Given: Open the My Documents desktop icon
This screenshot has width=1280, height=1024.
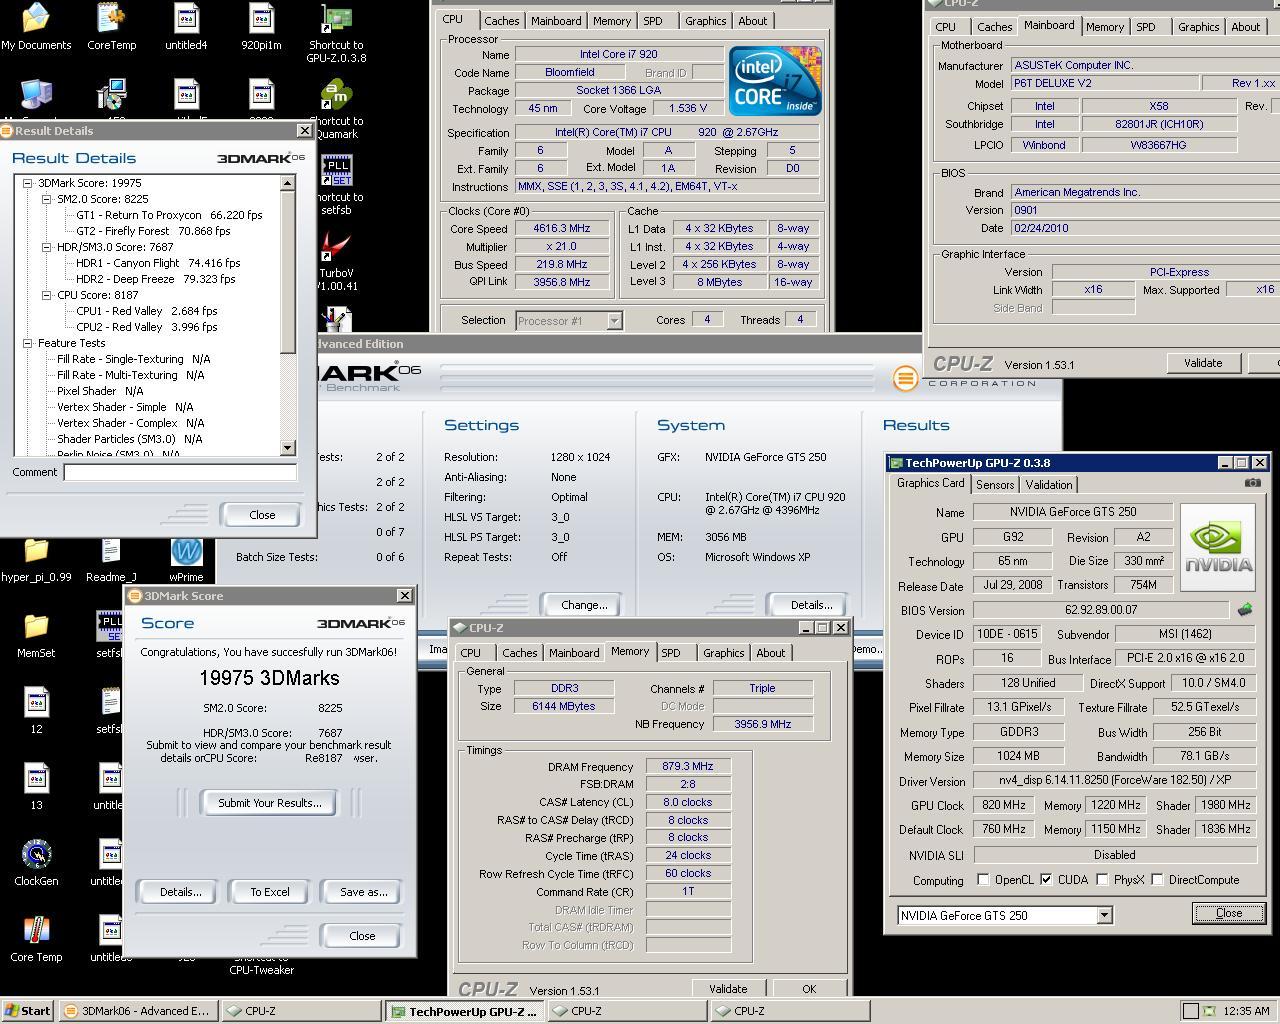Looking at the screenshot, I should pos(36,26).
